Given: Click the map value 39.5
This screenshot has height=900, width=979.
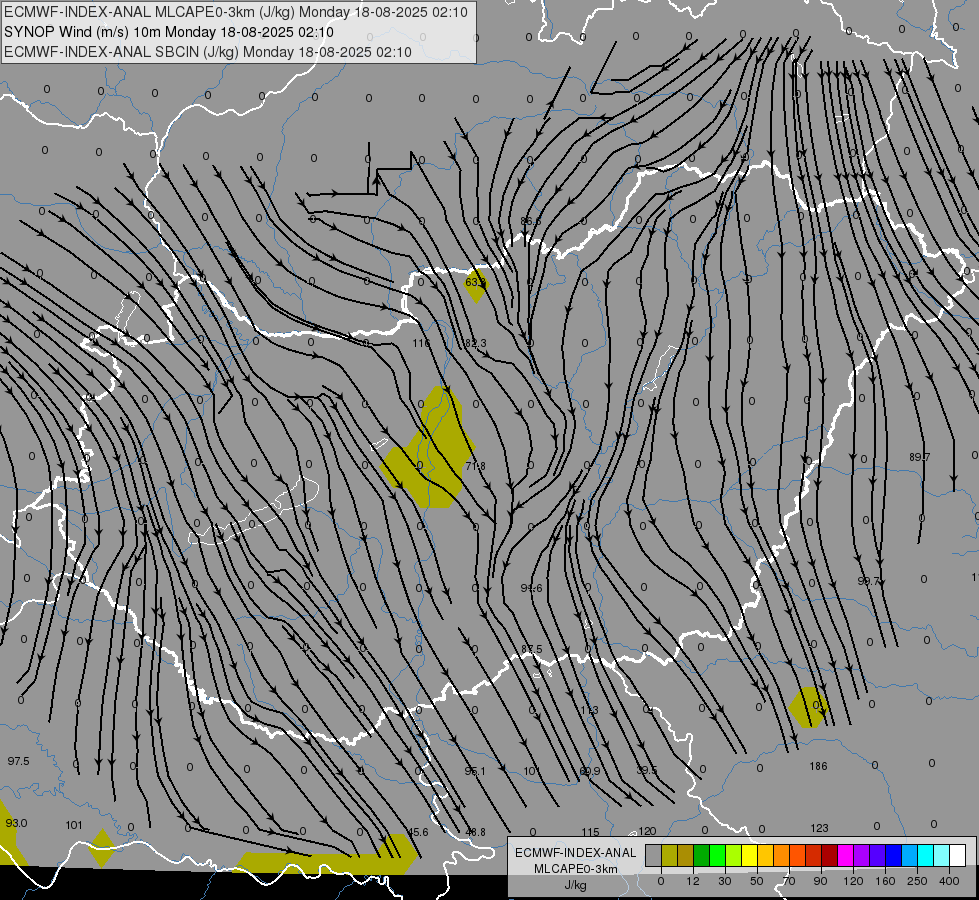Looking at the screenshot, I should pyautogui.click(x=647, y=770).
